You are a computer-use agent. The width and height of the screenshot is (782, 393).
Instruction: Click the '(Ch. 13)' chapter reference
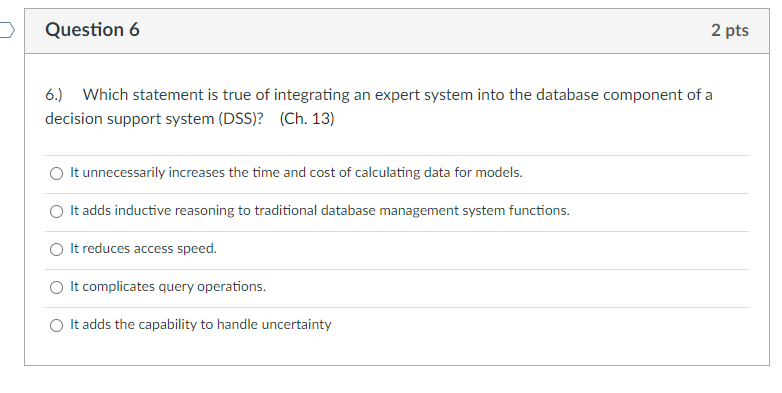pos(307,119)
